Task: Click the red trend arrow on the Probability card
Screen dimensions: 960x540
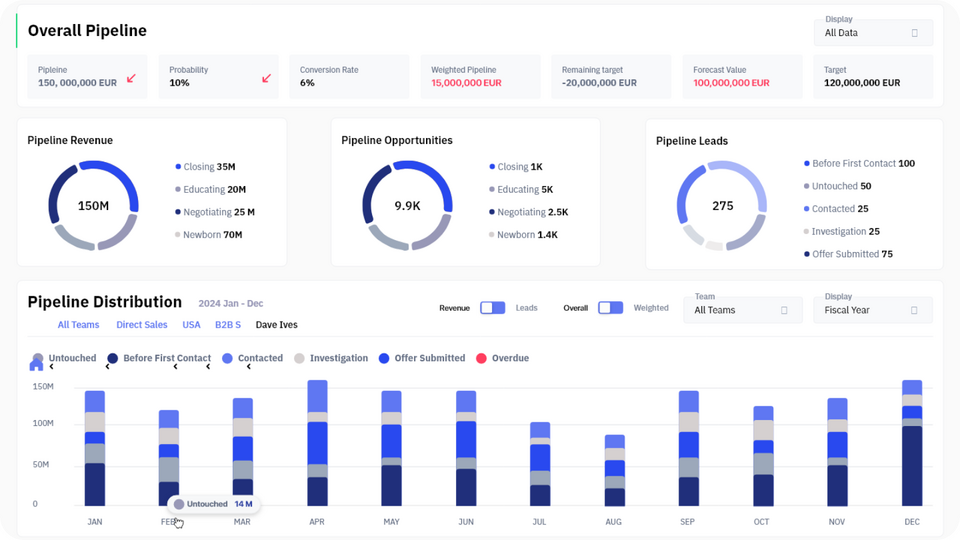Action: [266, 78]
